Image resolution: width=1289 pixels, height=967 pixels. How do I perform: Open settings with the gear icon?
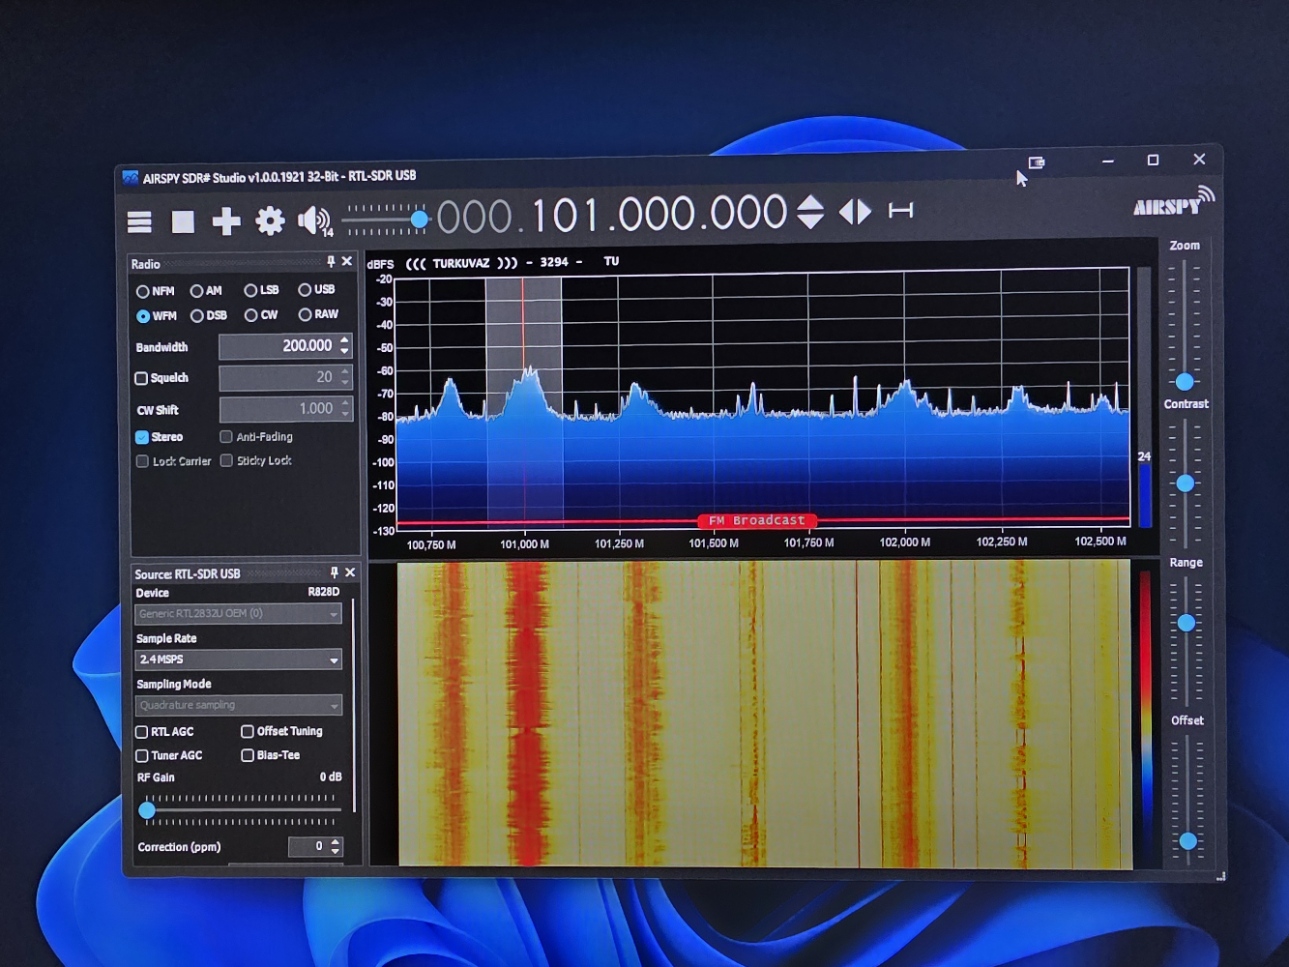[x=270, y=220]
